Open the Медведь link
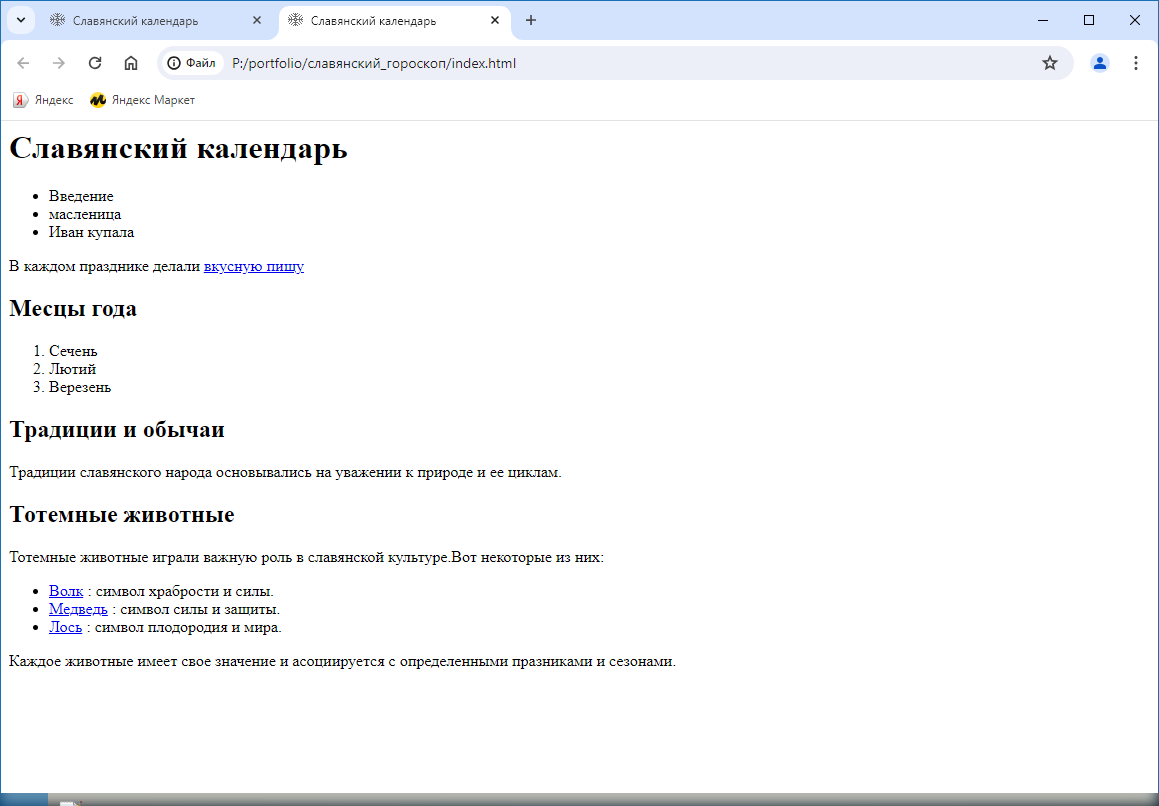The width and height of the screenshot is (1159, 806). (x=78, y=610)
